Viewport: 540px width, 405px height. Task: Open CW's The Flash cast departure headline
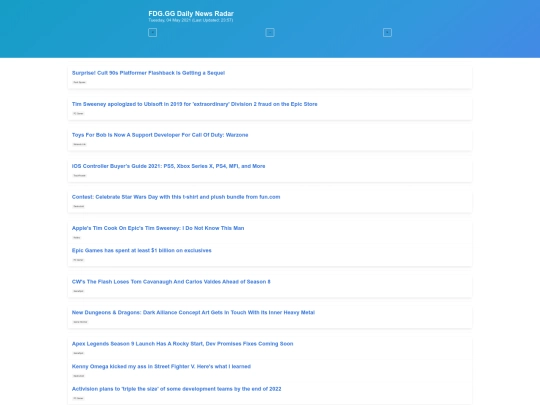pos(171,282)
